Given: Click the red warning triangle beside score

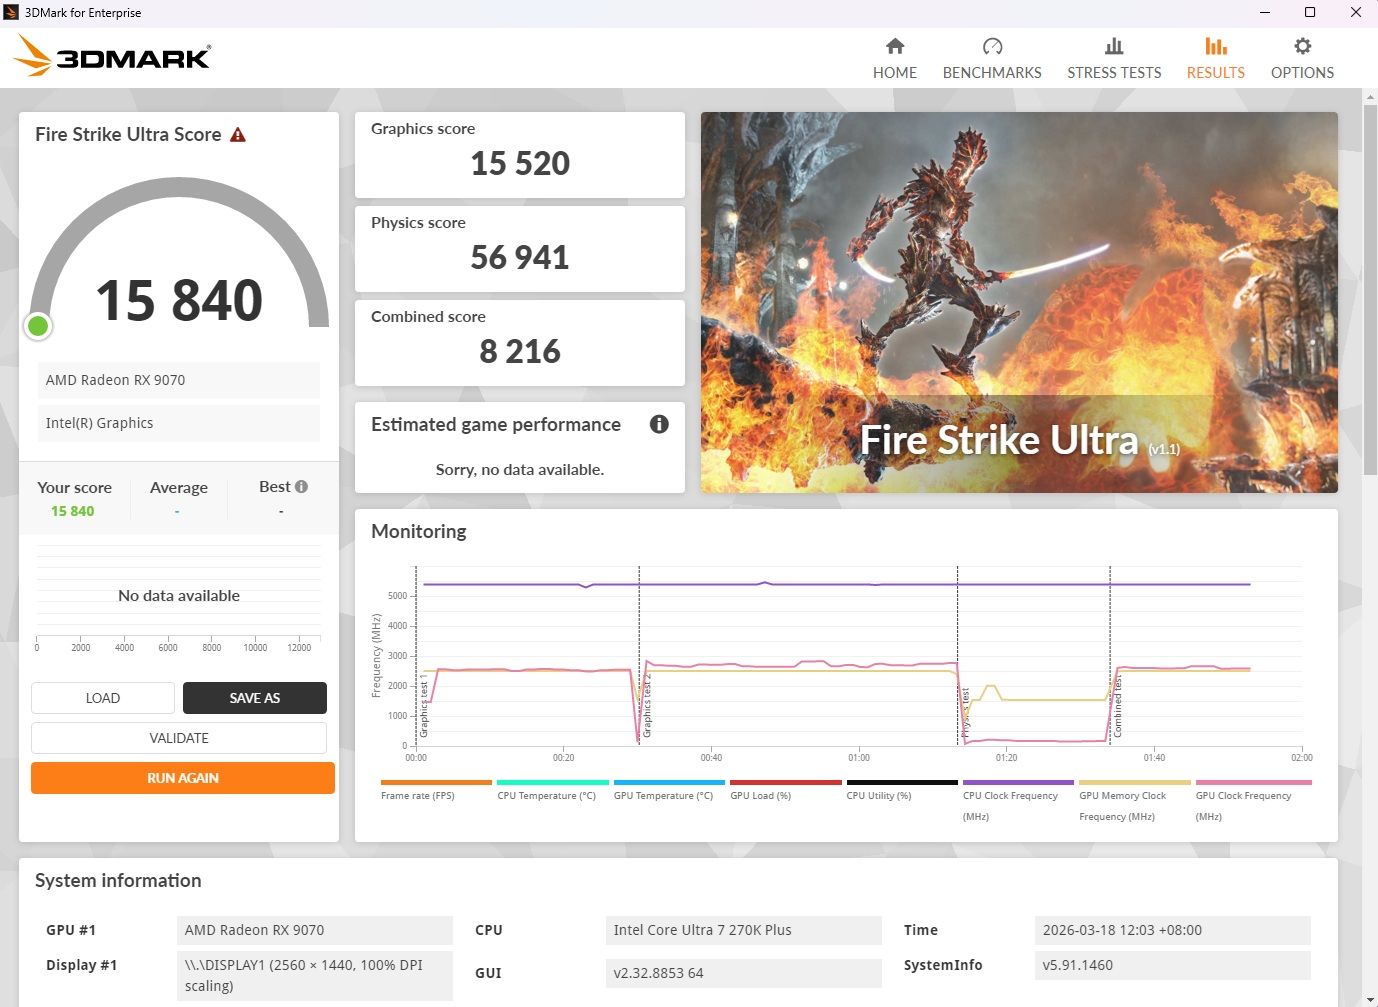Looking at the screenshot, I should click(238, 135).
